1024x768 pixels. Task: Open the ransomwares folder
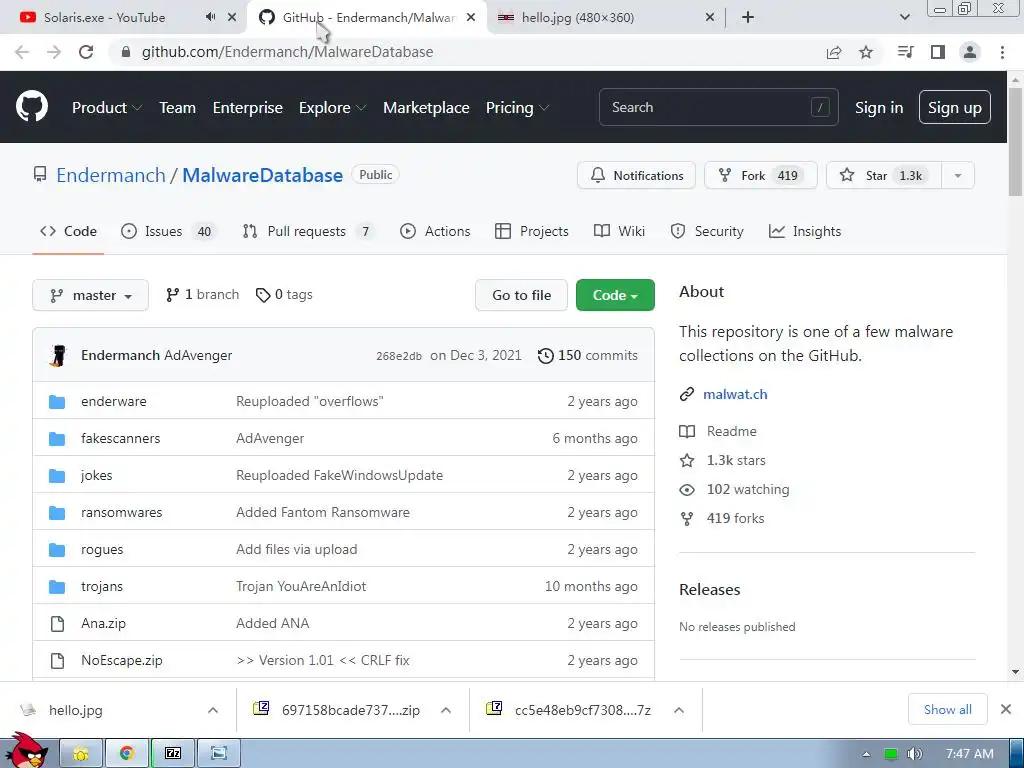click(x=121, y=513)
